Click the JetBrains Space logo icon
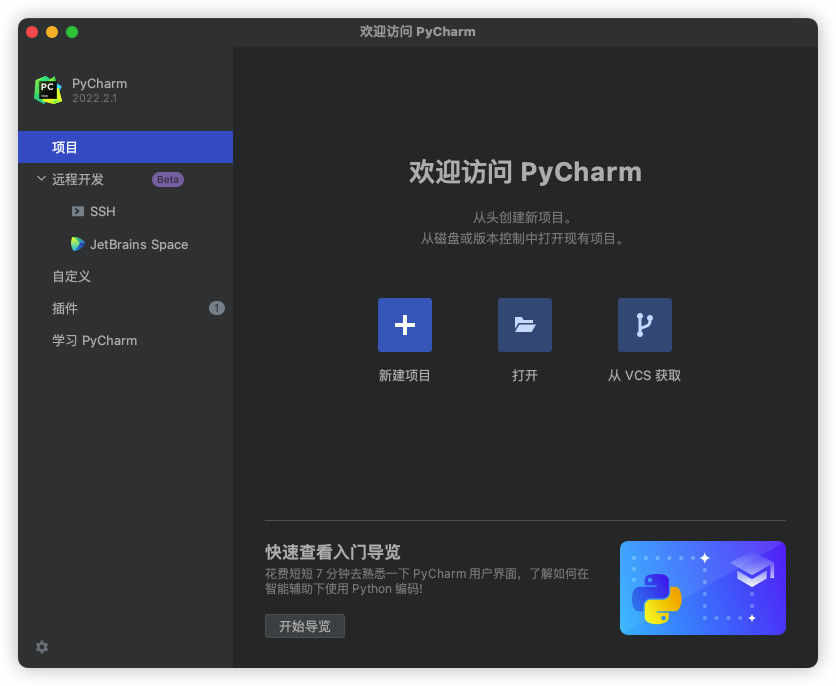The width and height of the screenshot is (836, 686). click(x=78, y=244)
